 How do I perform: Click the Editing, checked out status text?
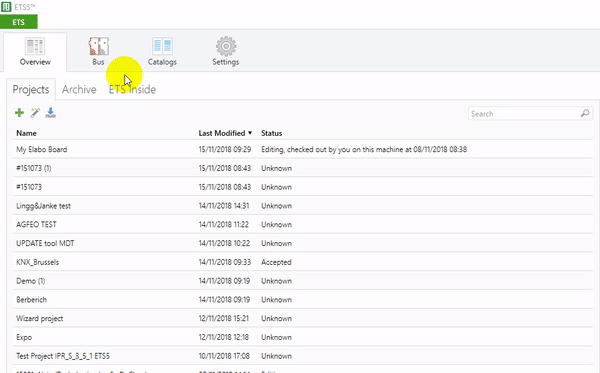[x=364, y=149]
